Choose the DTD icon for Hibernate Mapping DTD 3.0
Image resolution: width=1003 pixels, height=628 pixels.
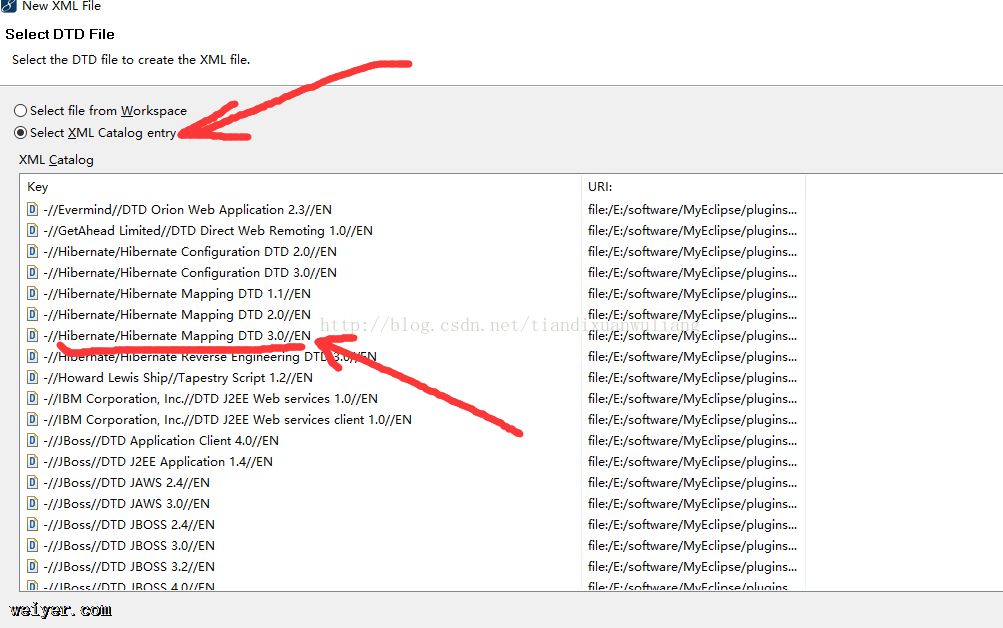[x=33, y=335]
